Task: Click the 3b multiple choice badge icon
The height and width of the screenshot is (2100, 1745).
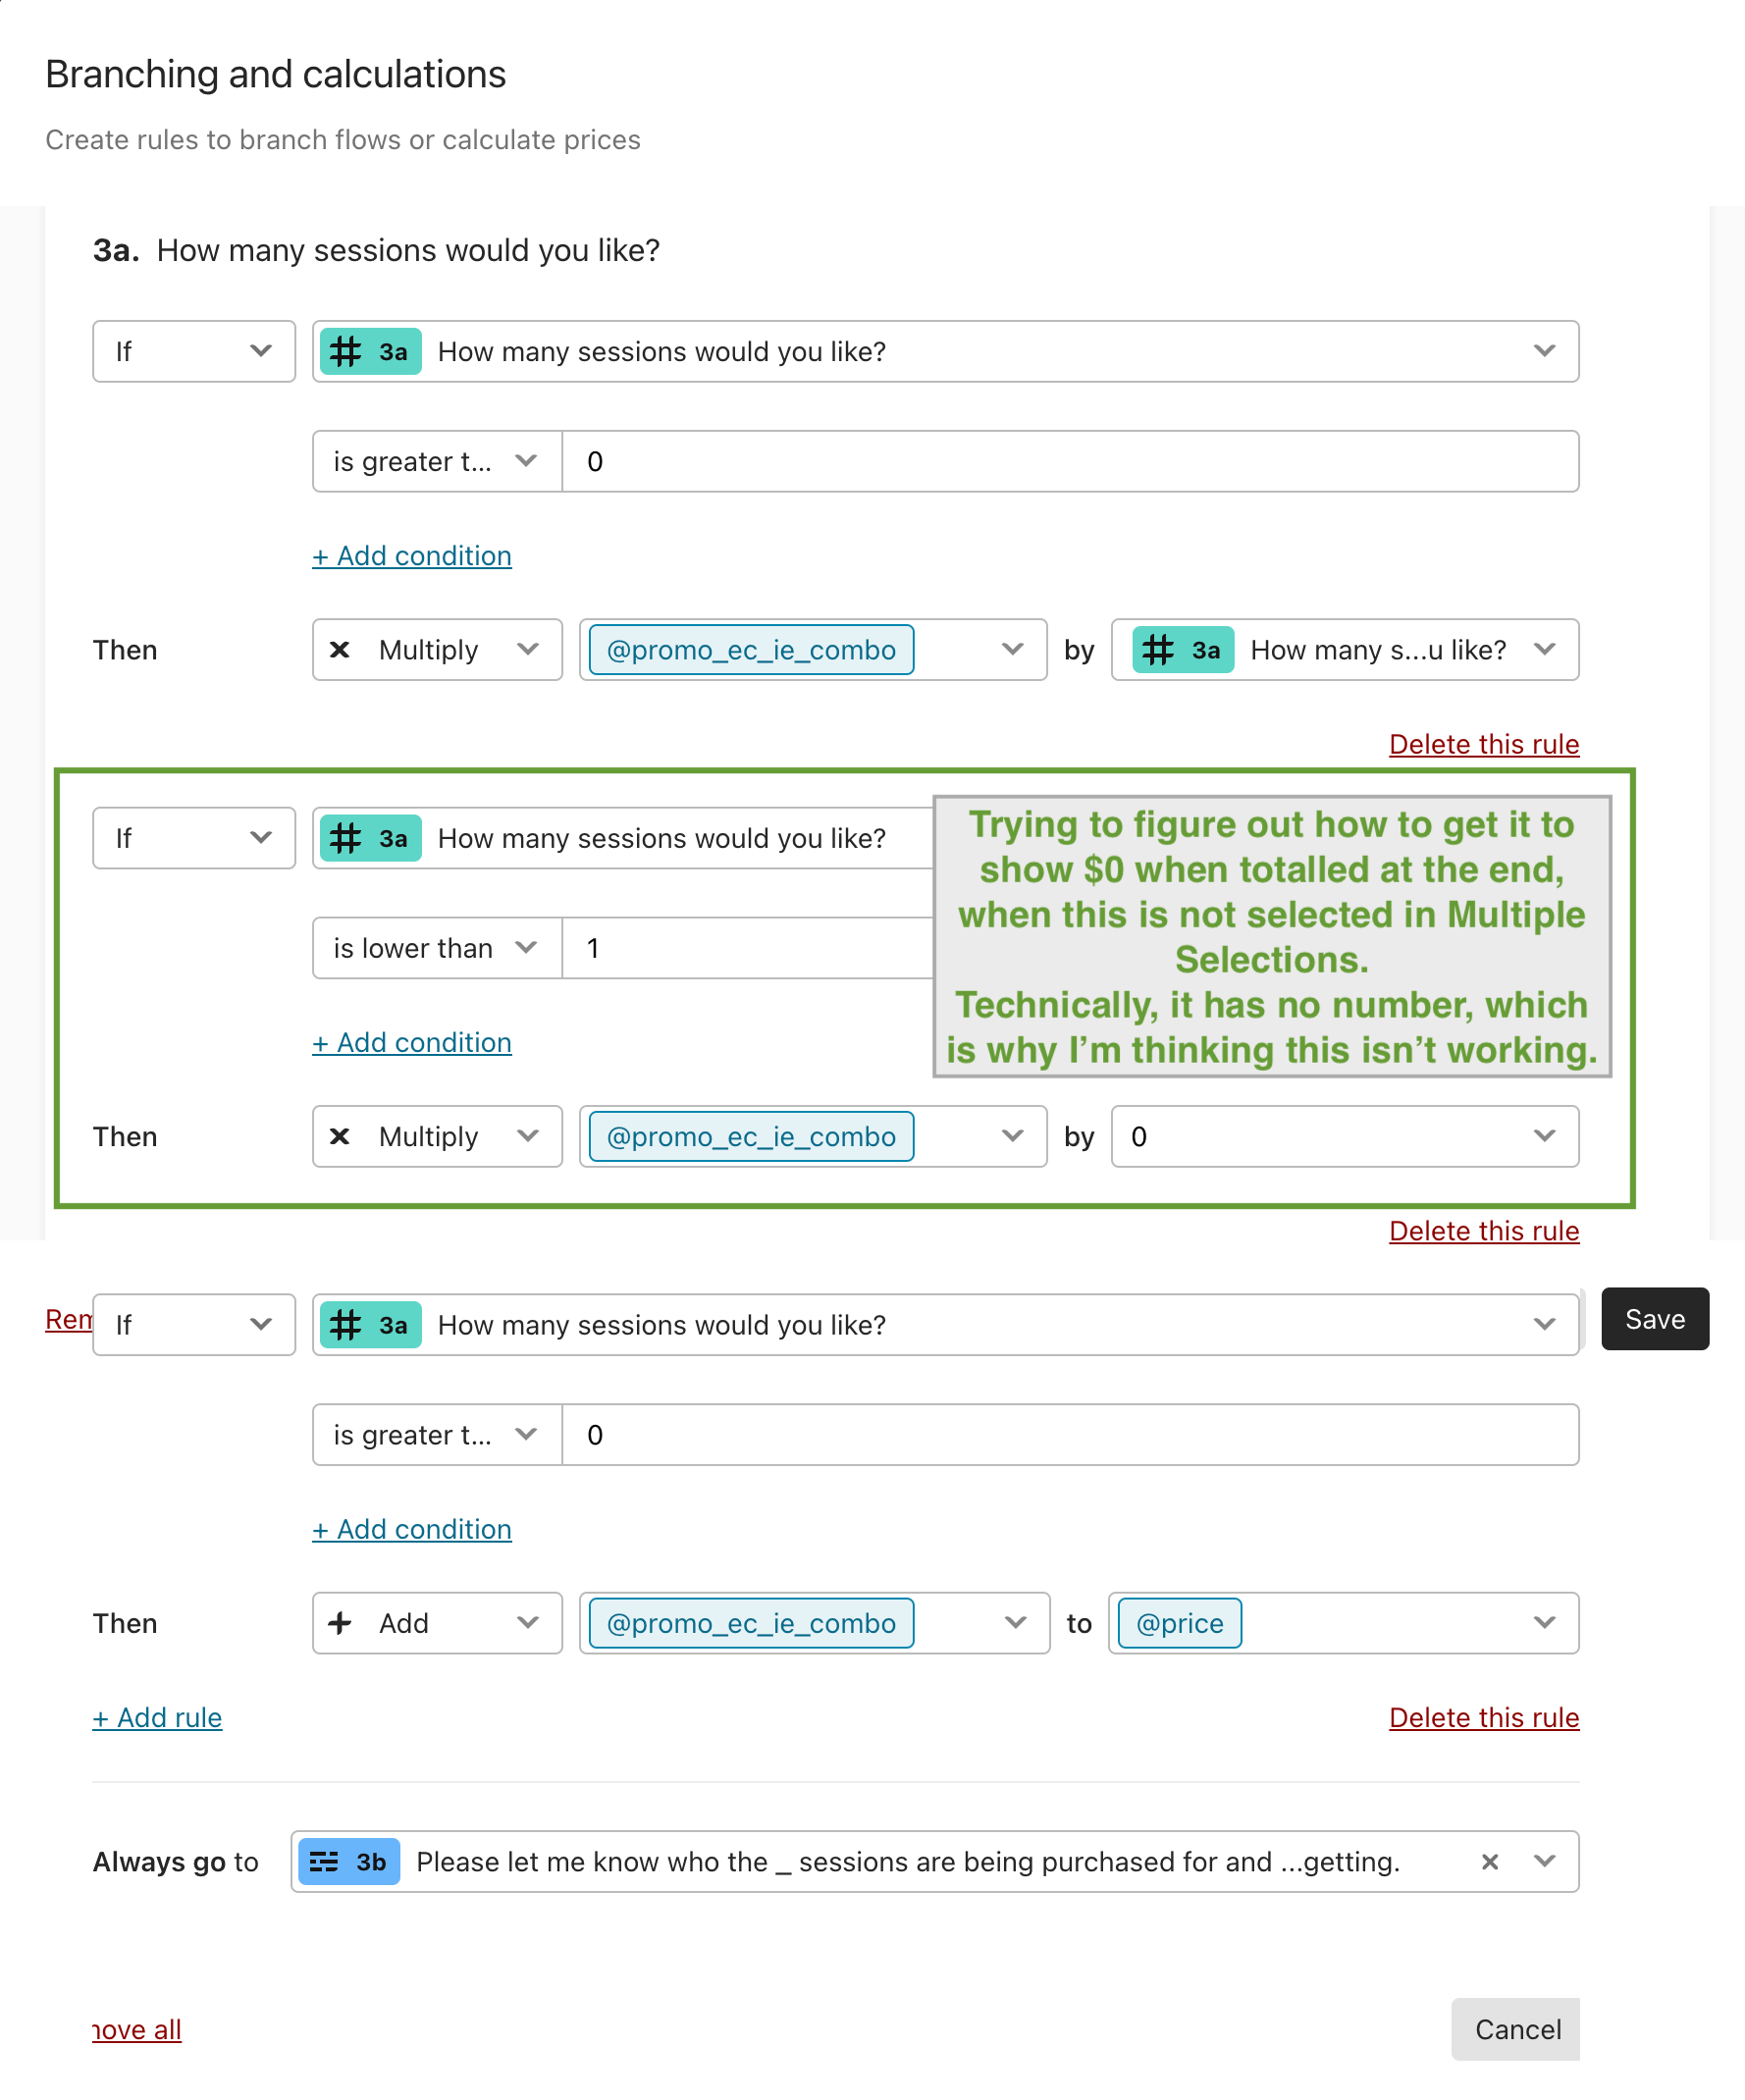Action: click(349, 1862)
